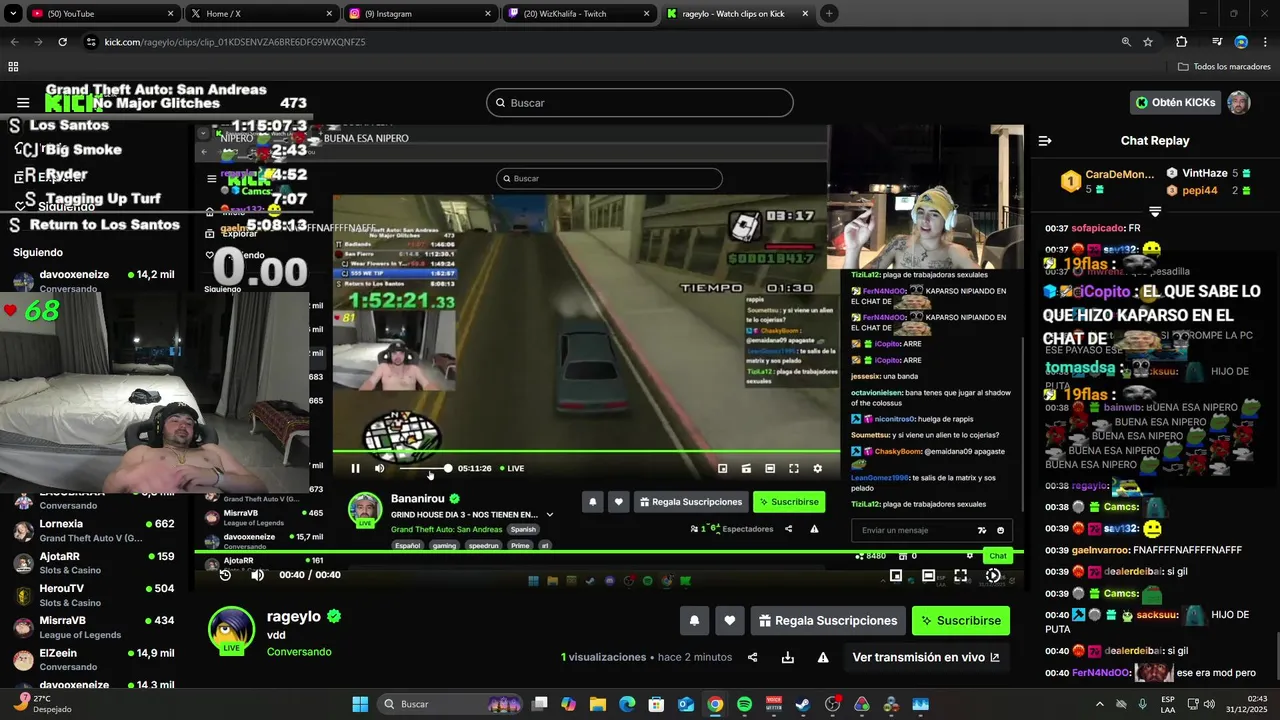The image size is (1280, 720).
Task: Click tomasdsa username in chat replay
Action: tap(1078, 368)
